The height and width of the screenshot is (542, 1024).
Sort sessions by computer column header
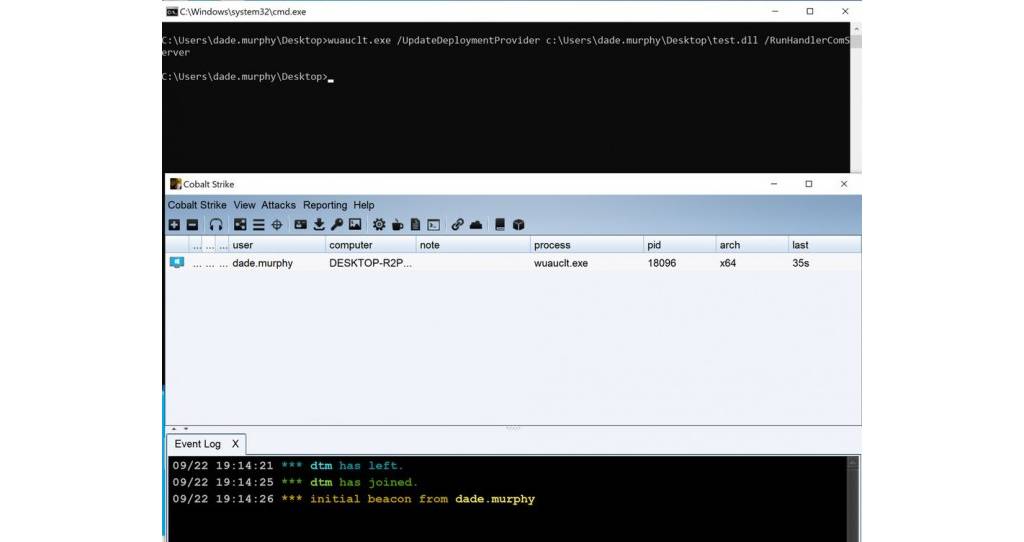tap(370, 245)
